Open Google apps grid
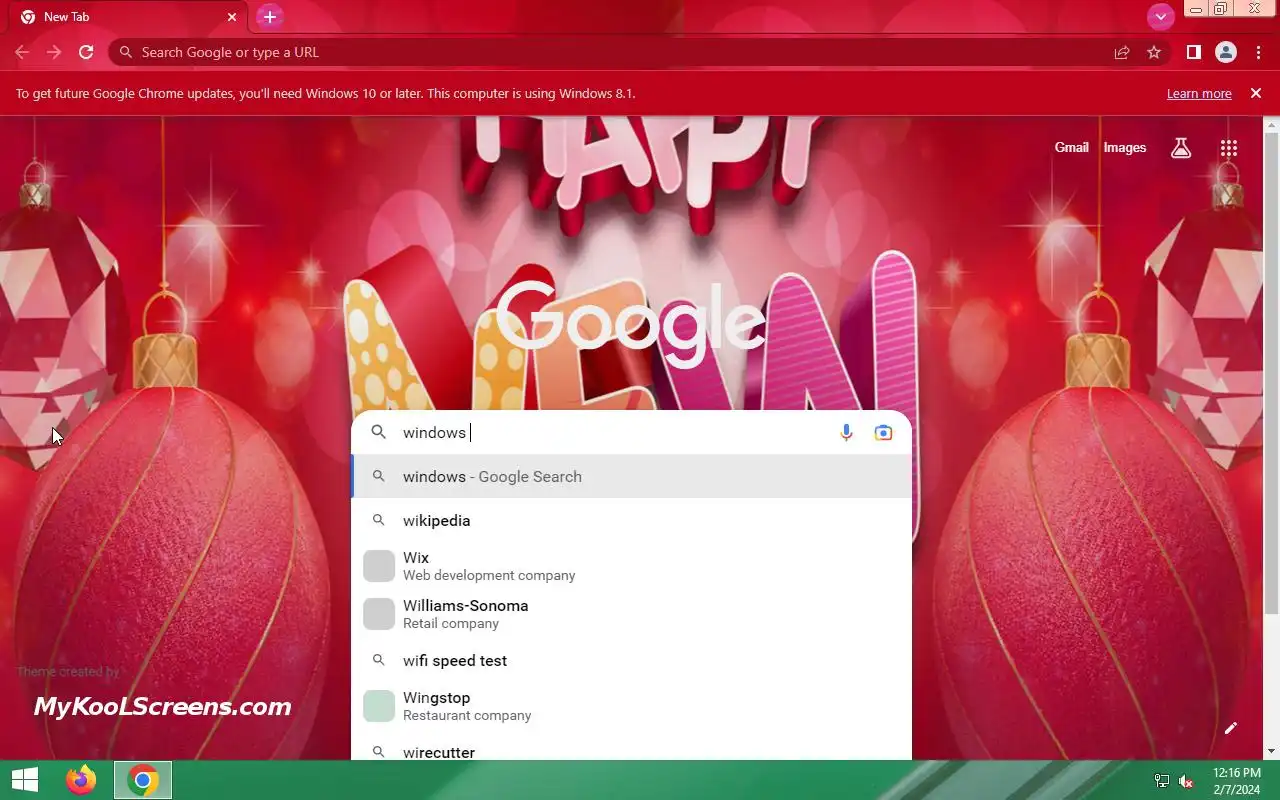 (1229, 148)
